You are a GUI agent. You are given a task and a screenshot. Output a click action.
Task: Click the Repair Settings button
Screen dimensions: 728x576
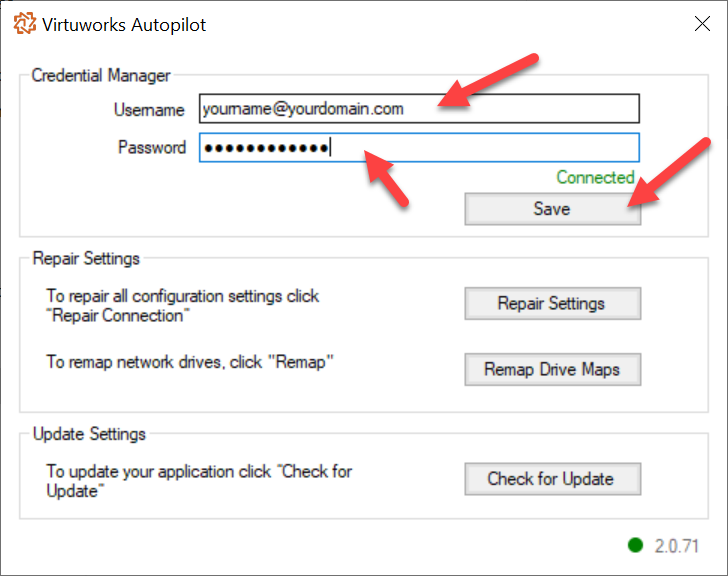click(x=552, y=304)
